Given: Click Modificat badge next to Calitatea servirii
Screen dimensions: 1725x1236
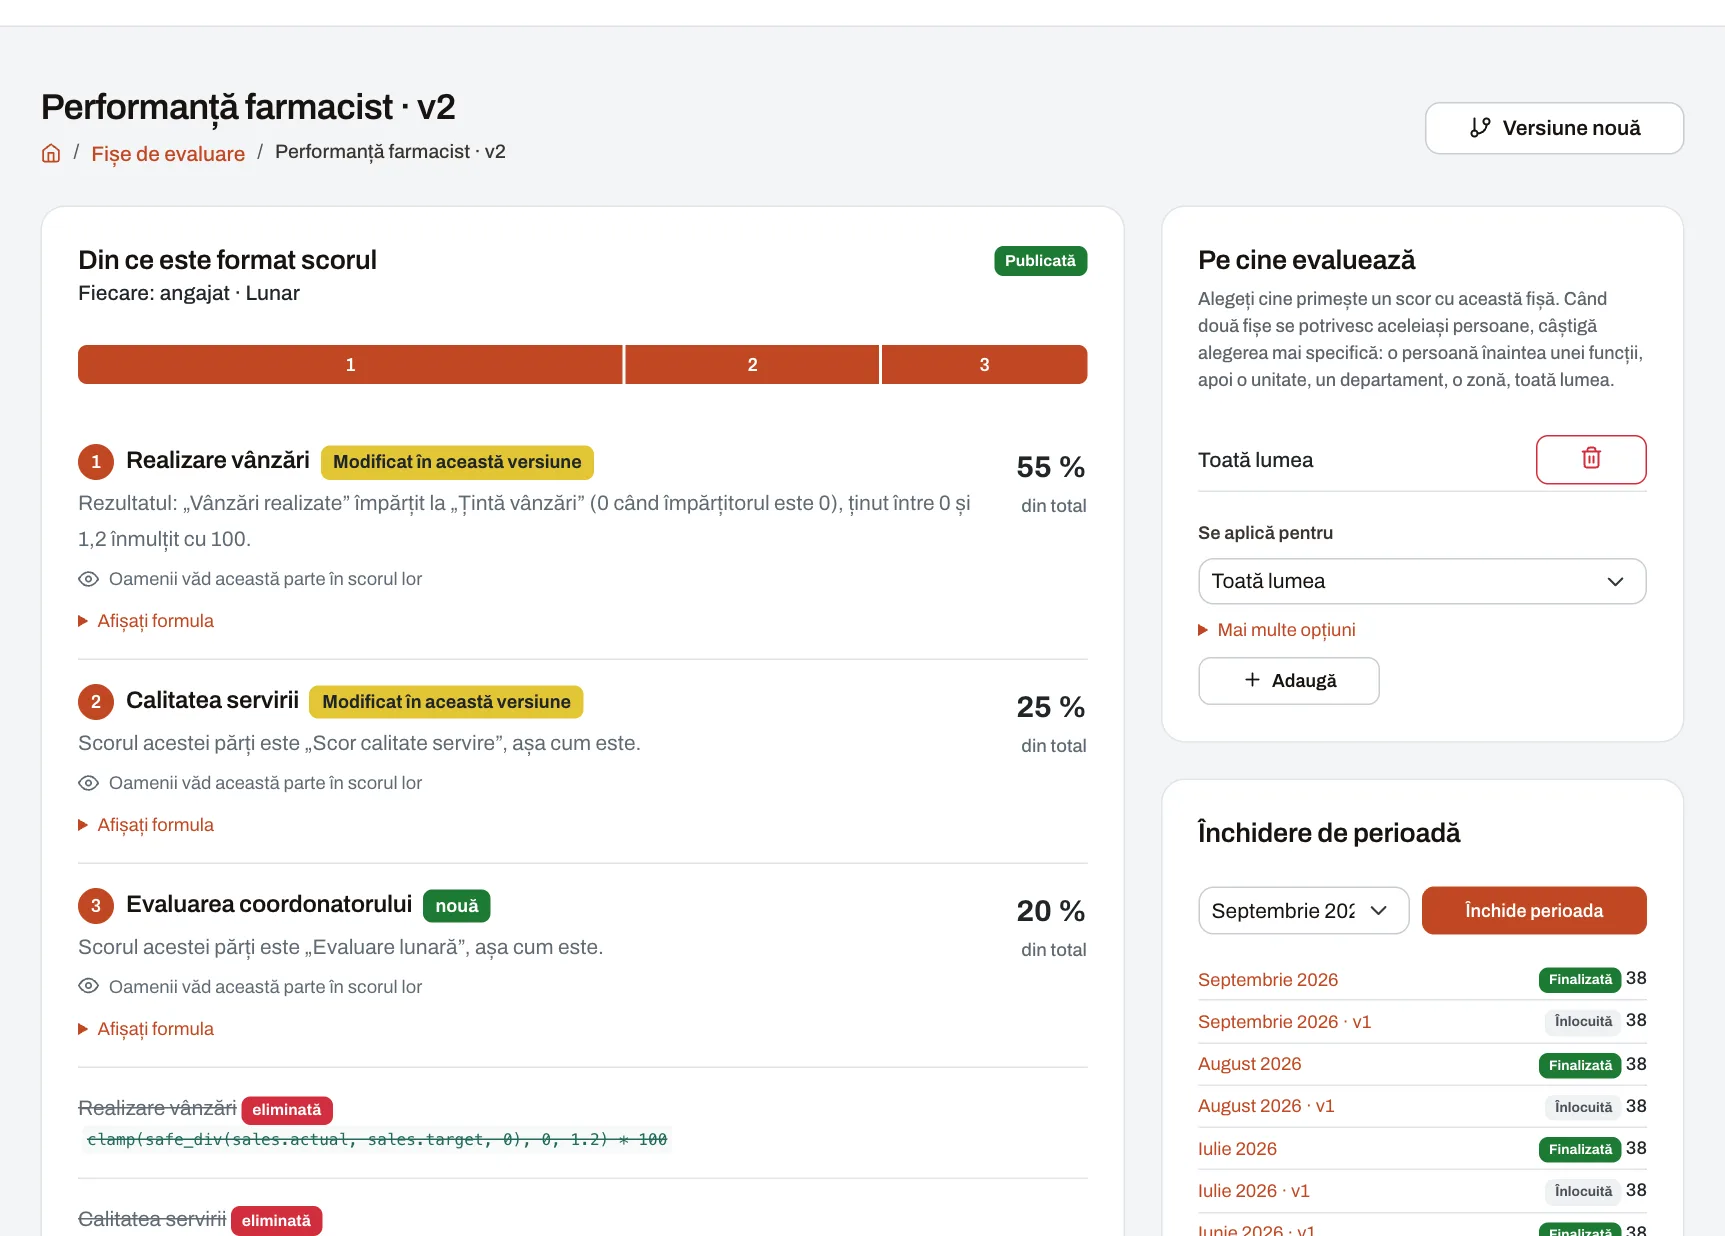Looking at the screenshot, I should tap(446, 702).
